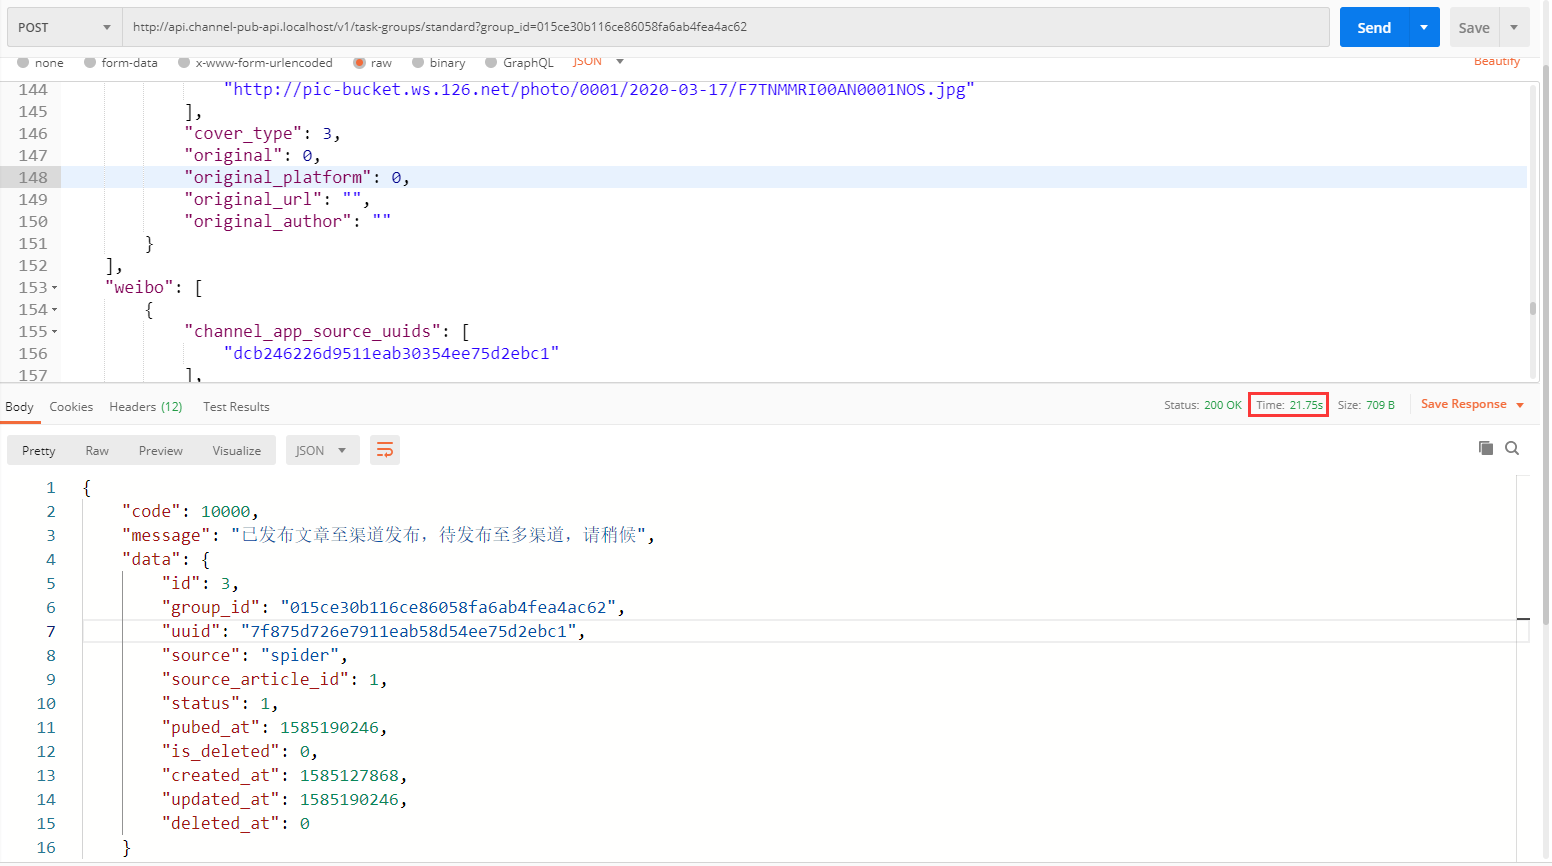This screenshot has height=866, width=1552.
Task: Select the form-data body type
Action: tap(91, 62)
